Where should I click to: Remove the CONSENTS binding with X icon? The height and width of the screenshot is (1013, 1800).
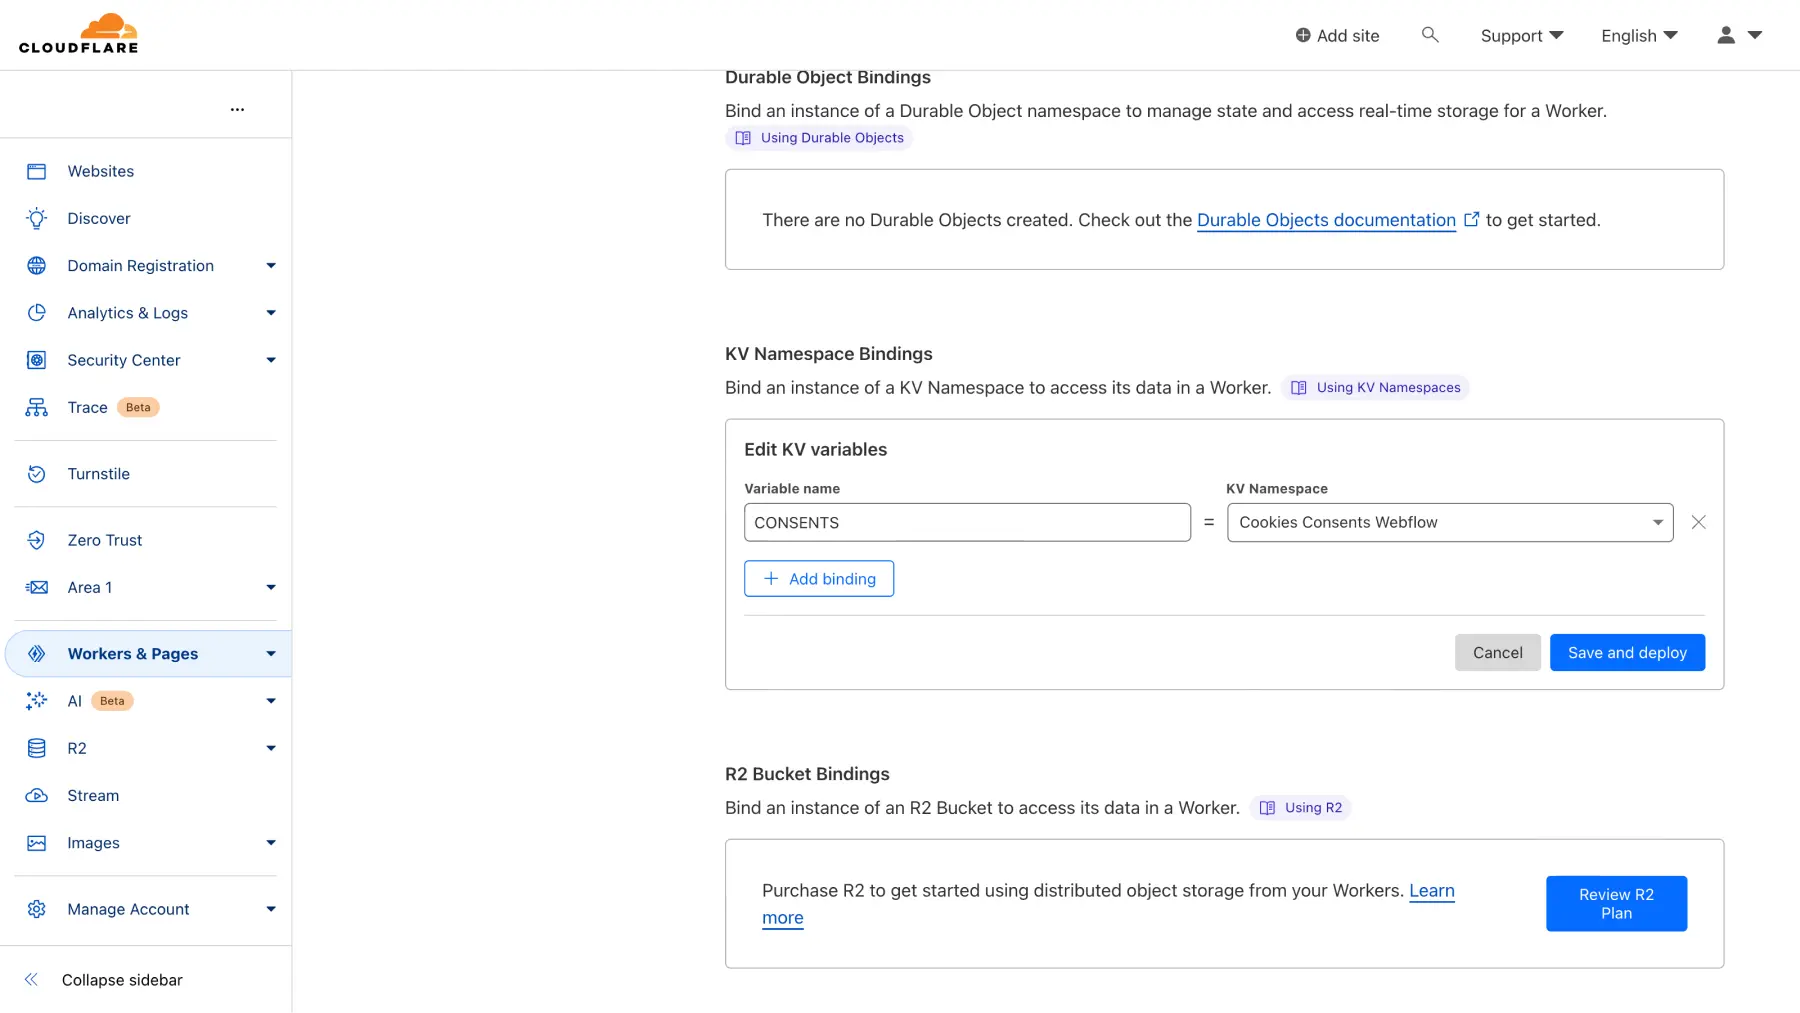click(1698, 522)
